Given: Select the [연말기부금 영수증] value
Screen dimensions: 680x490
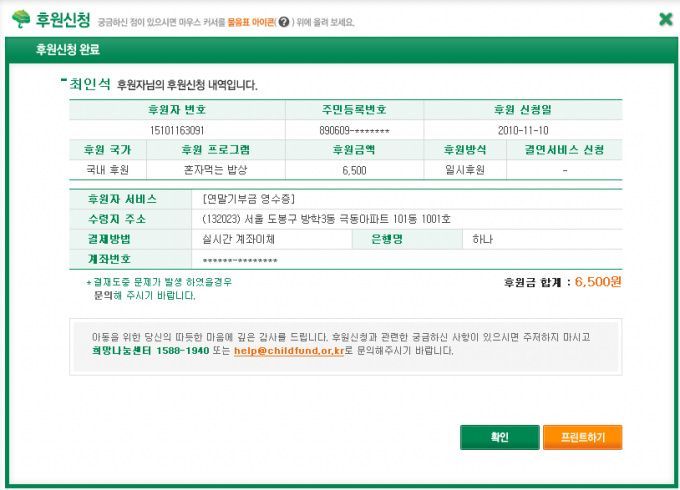Looking at the screenshot, I should [249, 199].
